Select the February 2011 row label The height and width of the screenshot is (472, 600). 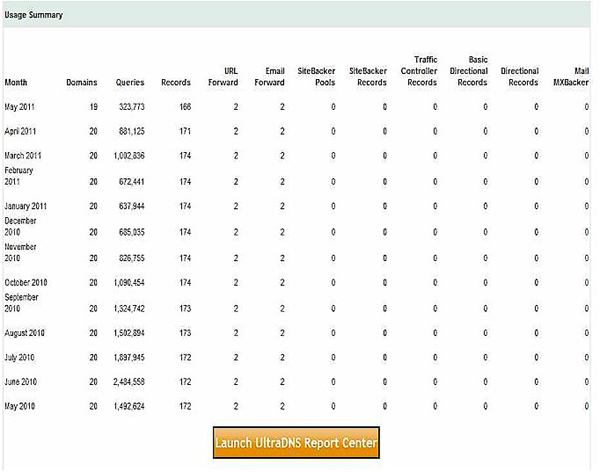(22, 176)
